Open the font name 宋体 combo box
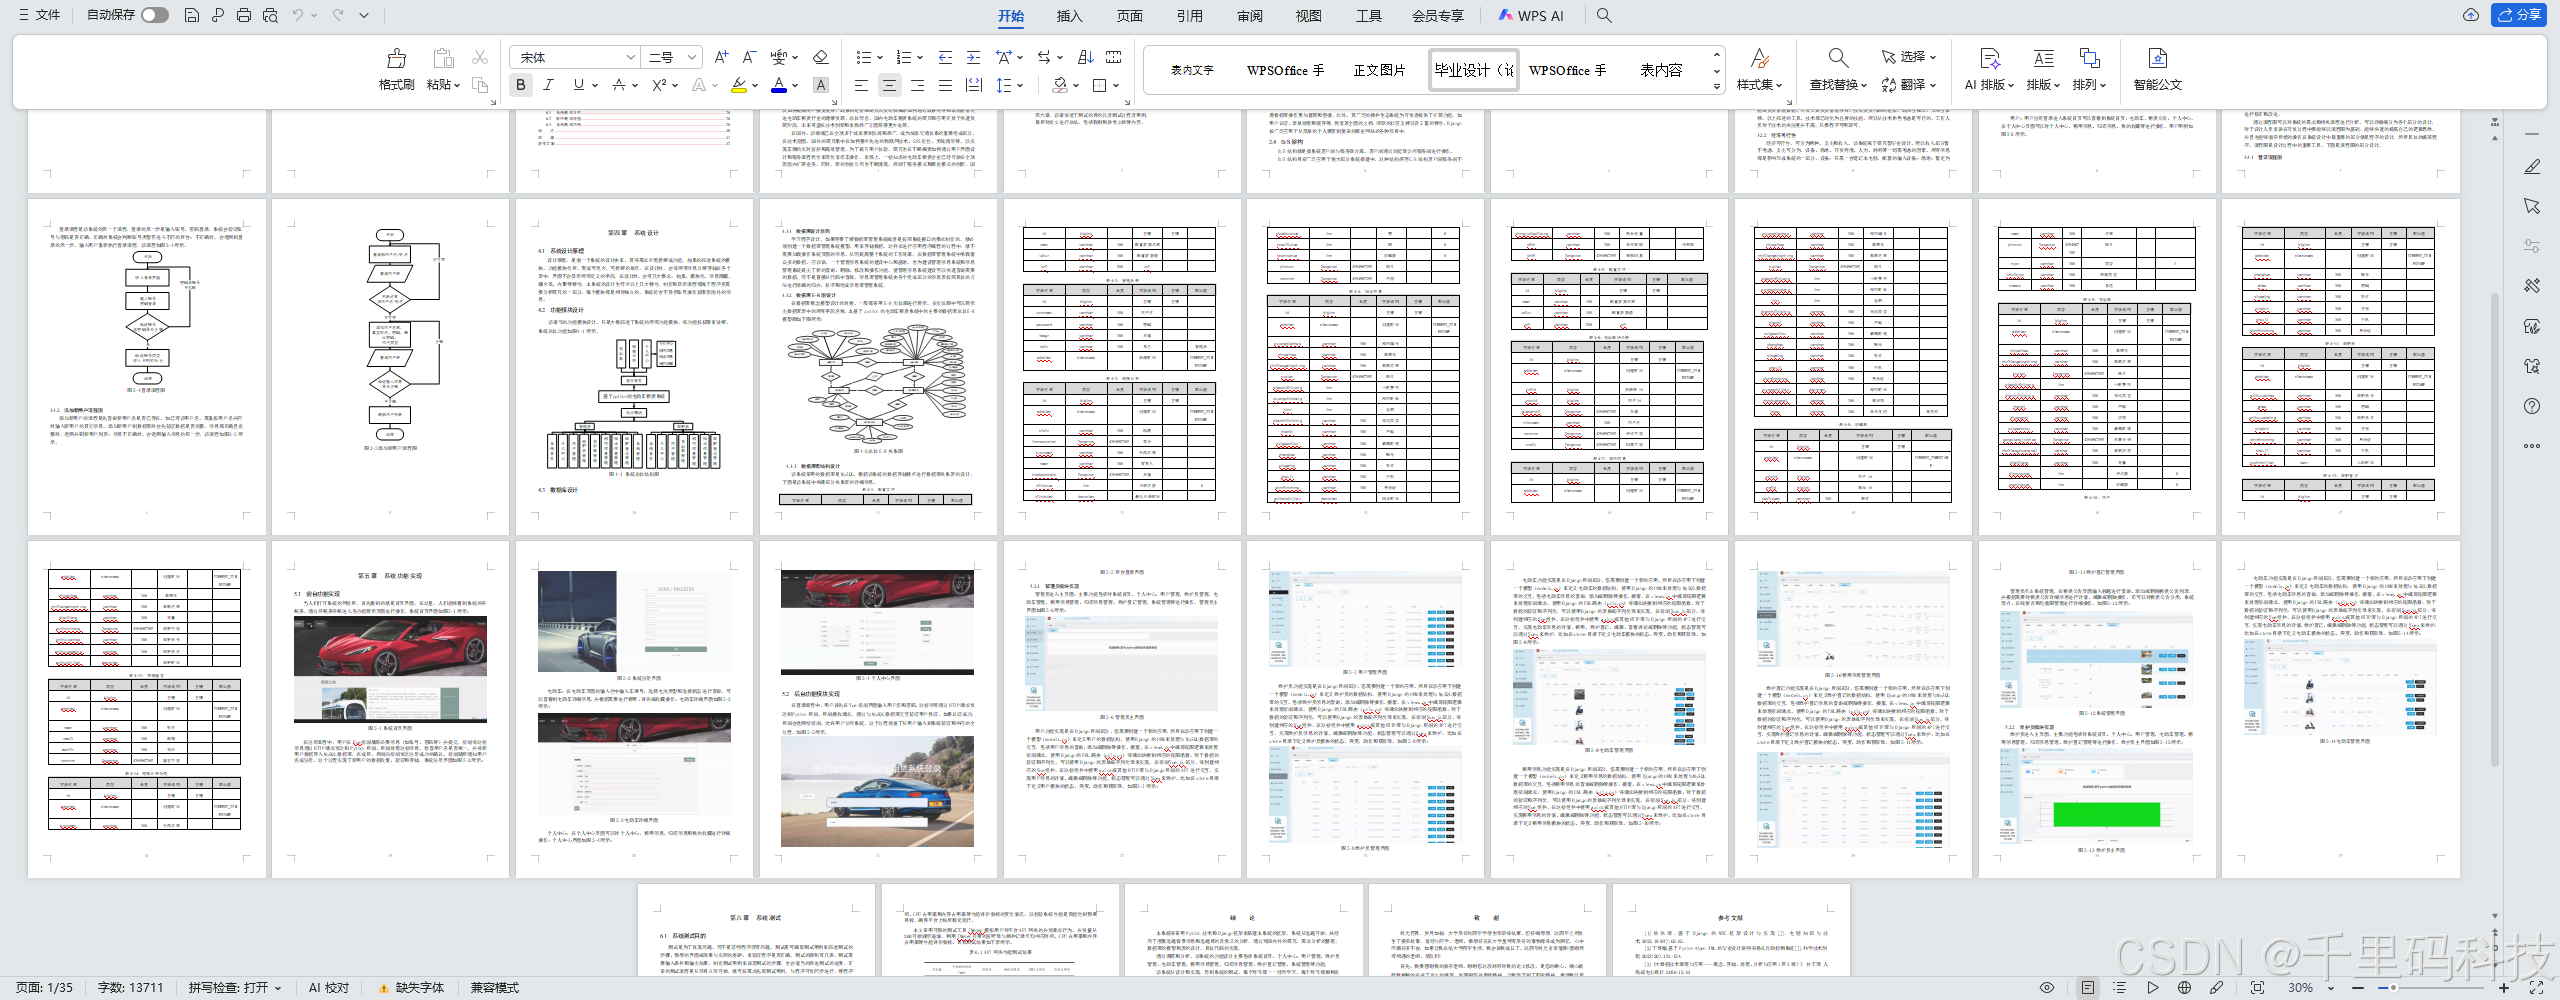 (574, 57)
